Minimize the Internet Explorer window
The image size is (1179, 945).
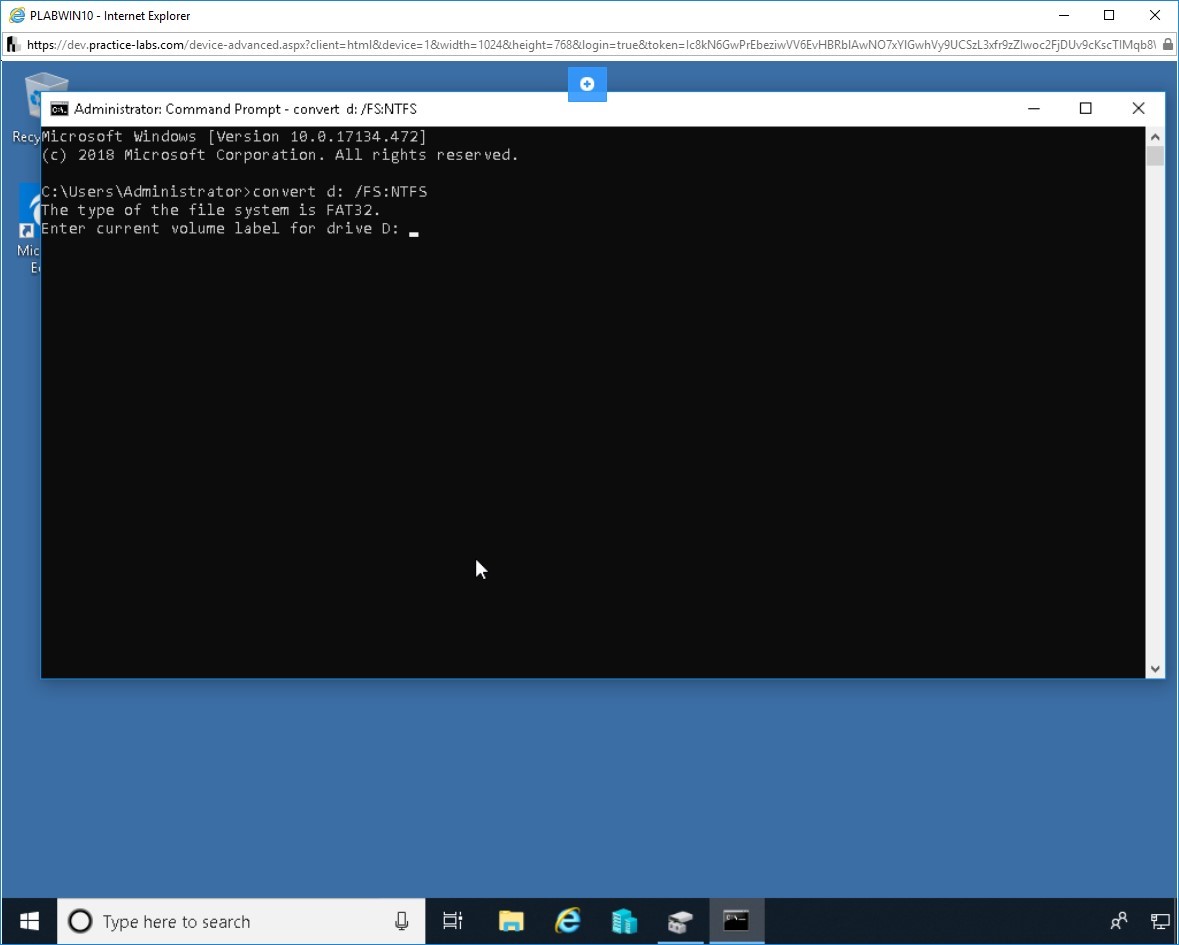[x=1064, y=15]
